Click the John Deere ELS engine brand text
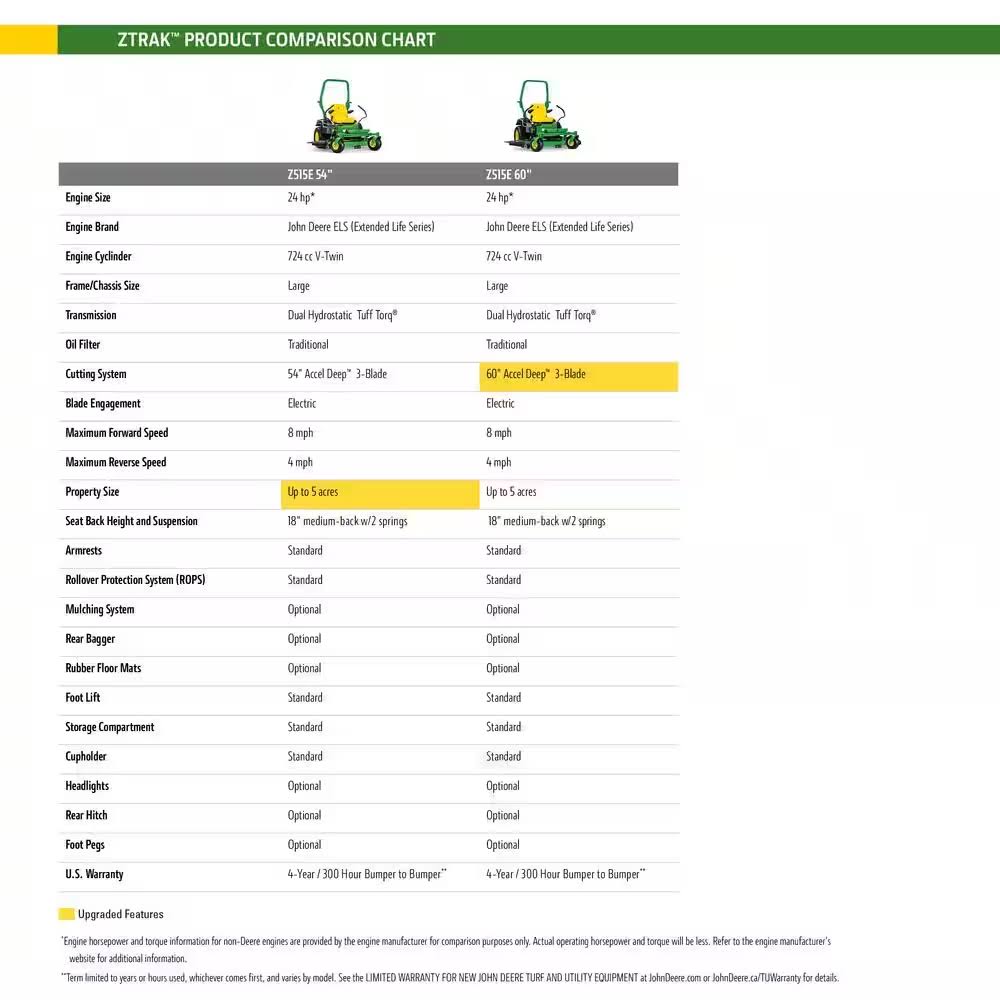The height and width of the screenshot is (1000, 1000). [x=360, y=226]
